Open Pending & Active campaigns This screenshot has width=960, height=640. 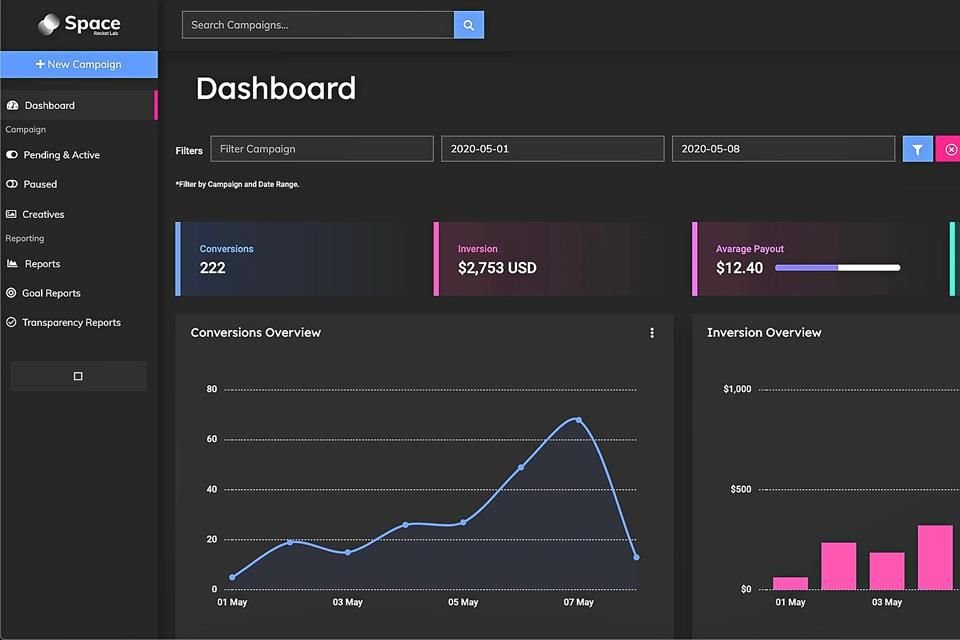61,155
